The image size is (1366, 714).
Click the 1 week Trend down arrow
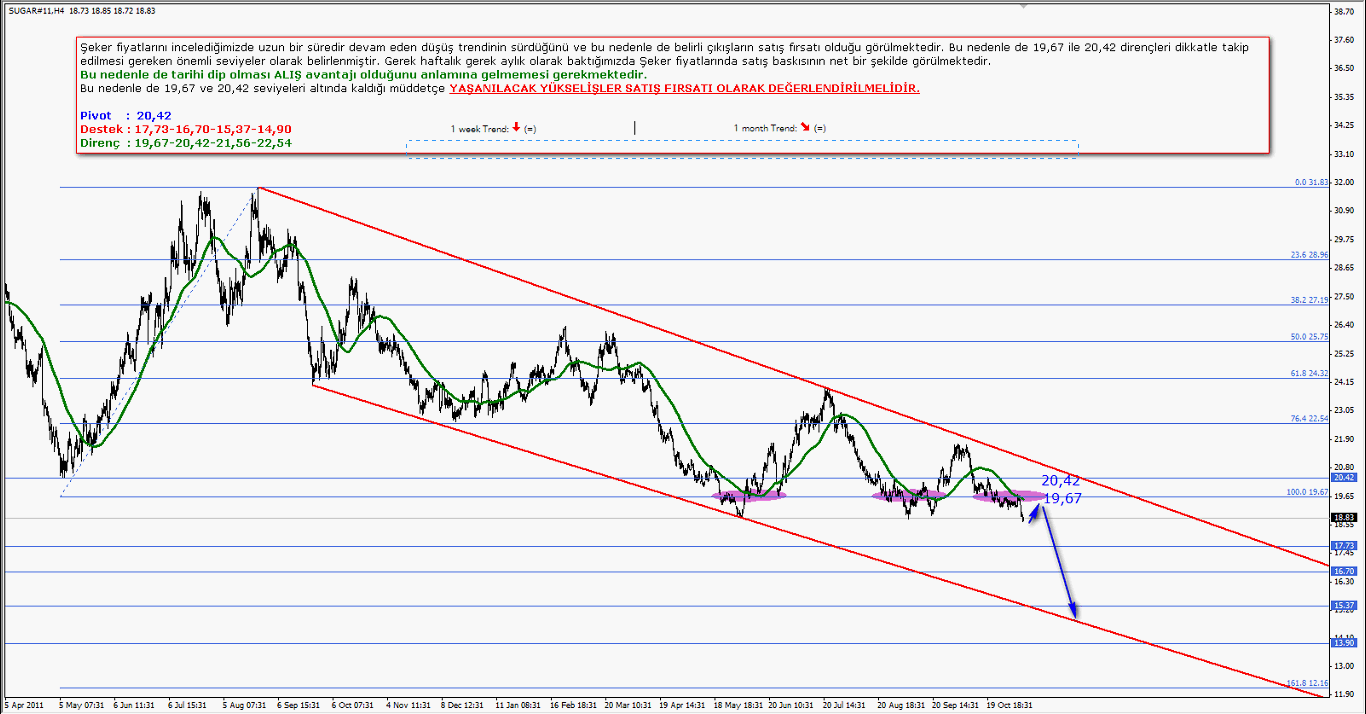[x=515, y=128]
